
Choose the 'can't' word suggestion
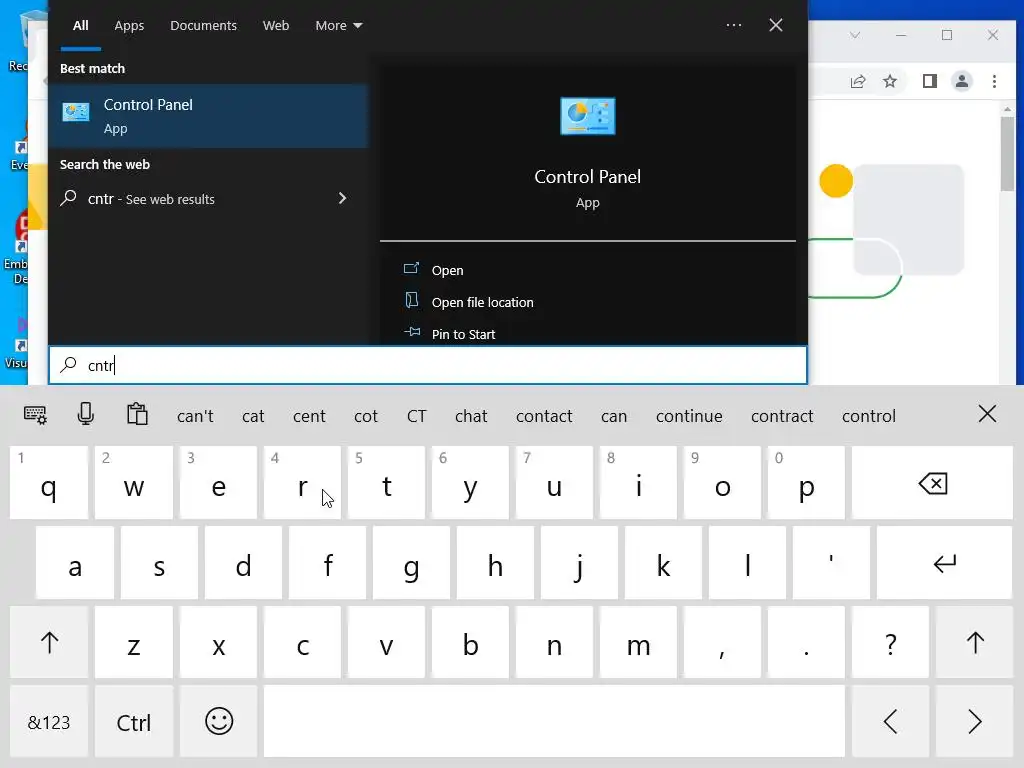[195, 416]
